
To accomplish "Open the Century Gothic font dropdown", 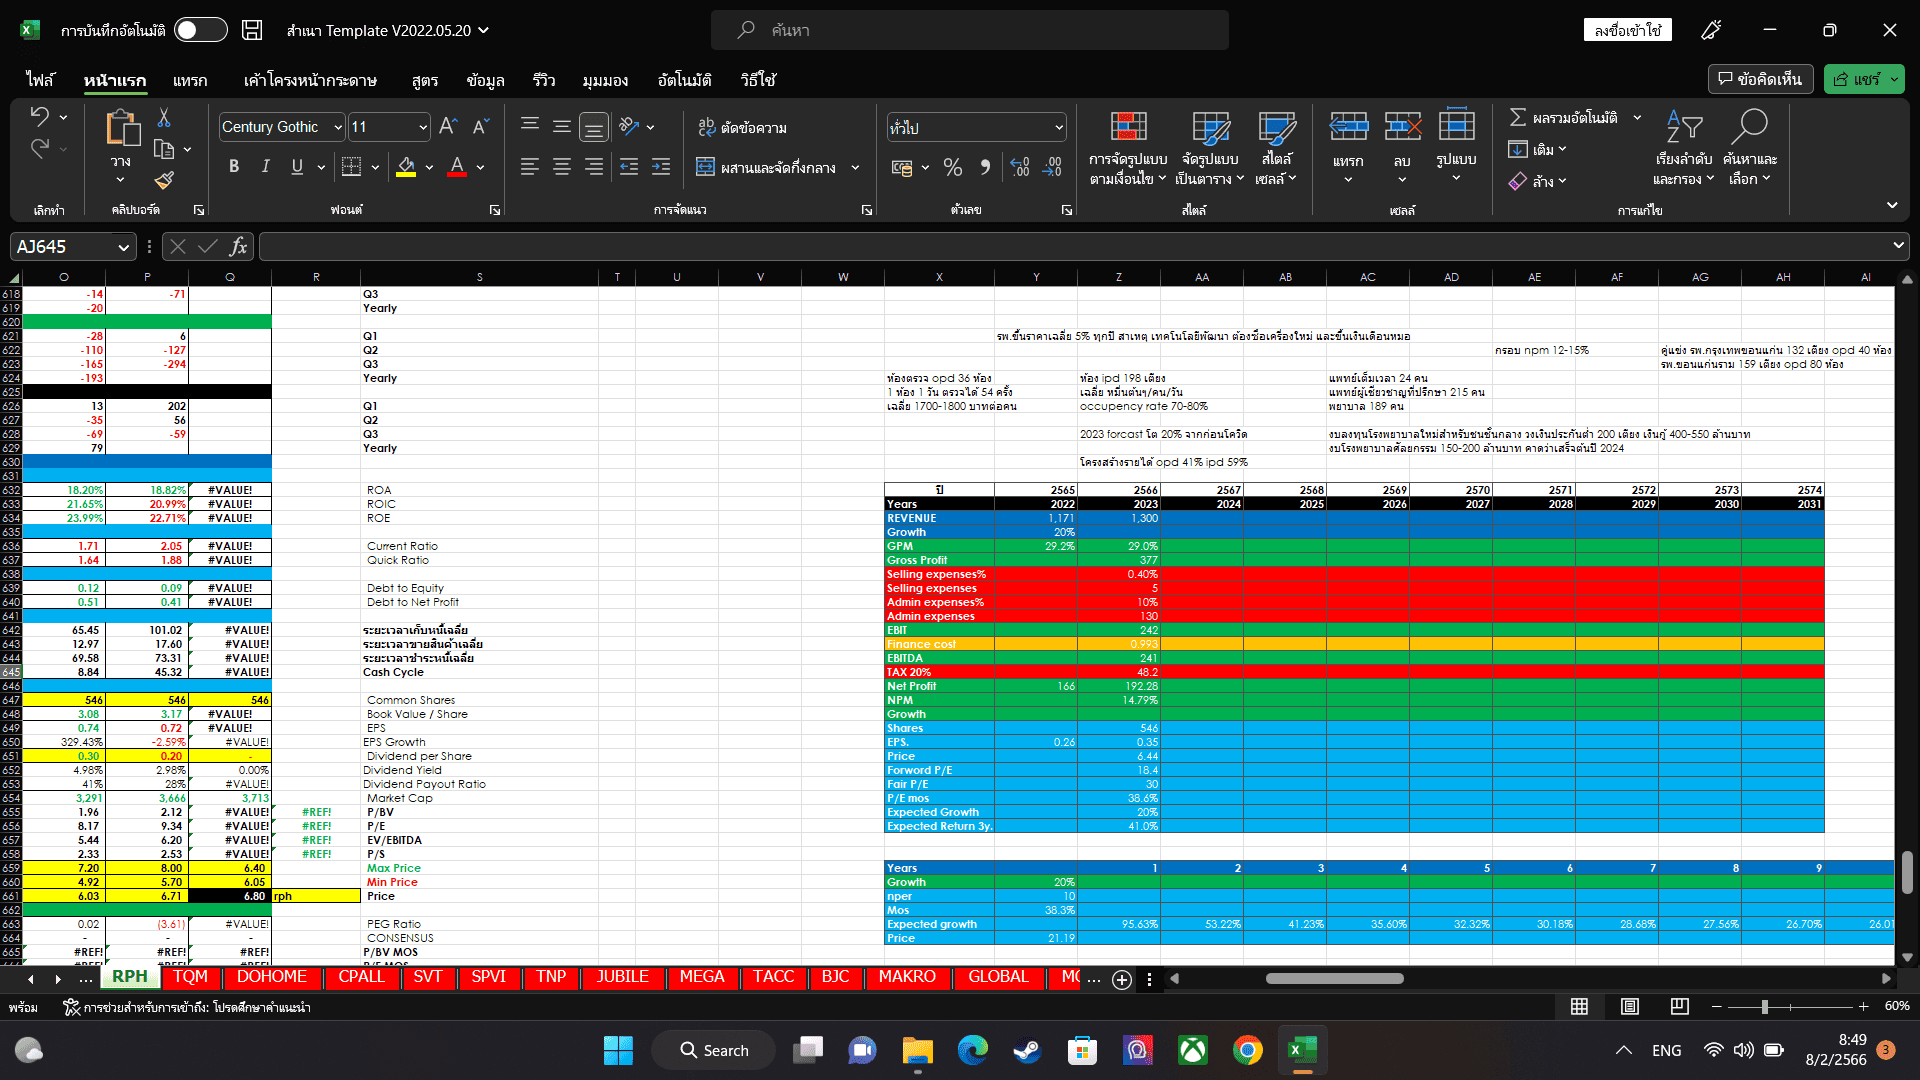I will click(x=338, y=127).
